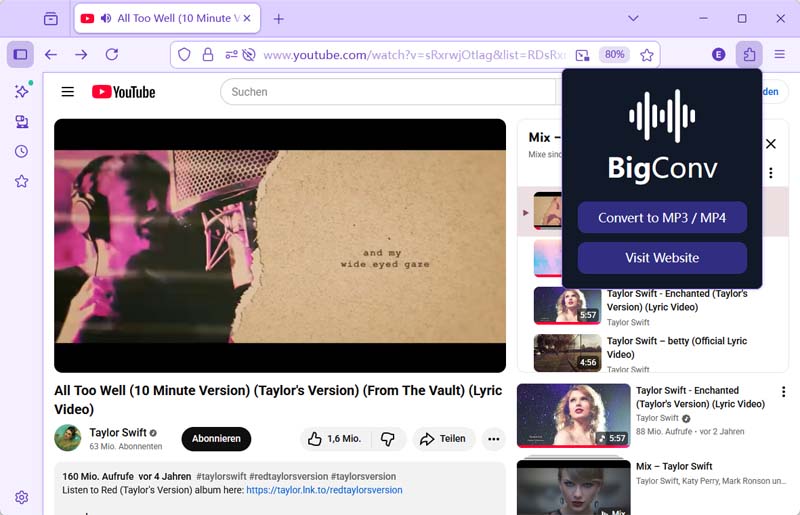Open menu for recommended Enchanted video
Image resolution: width=800 pixels, height=515 pixels.
click(783, 392)
